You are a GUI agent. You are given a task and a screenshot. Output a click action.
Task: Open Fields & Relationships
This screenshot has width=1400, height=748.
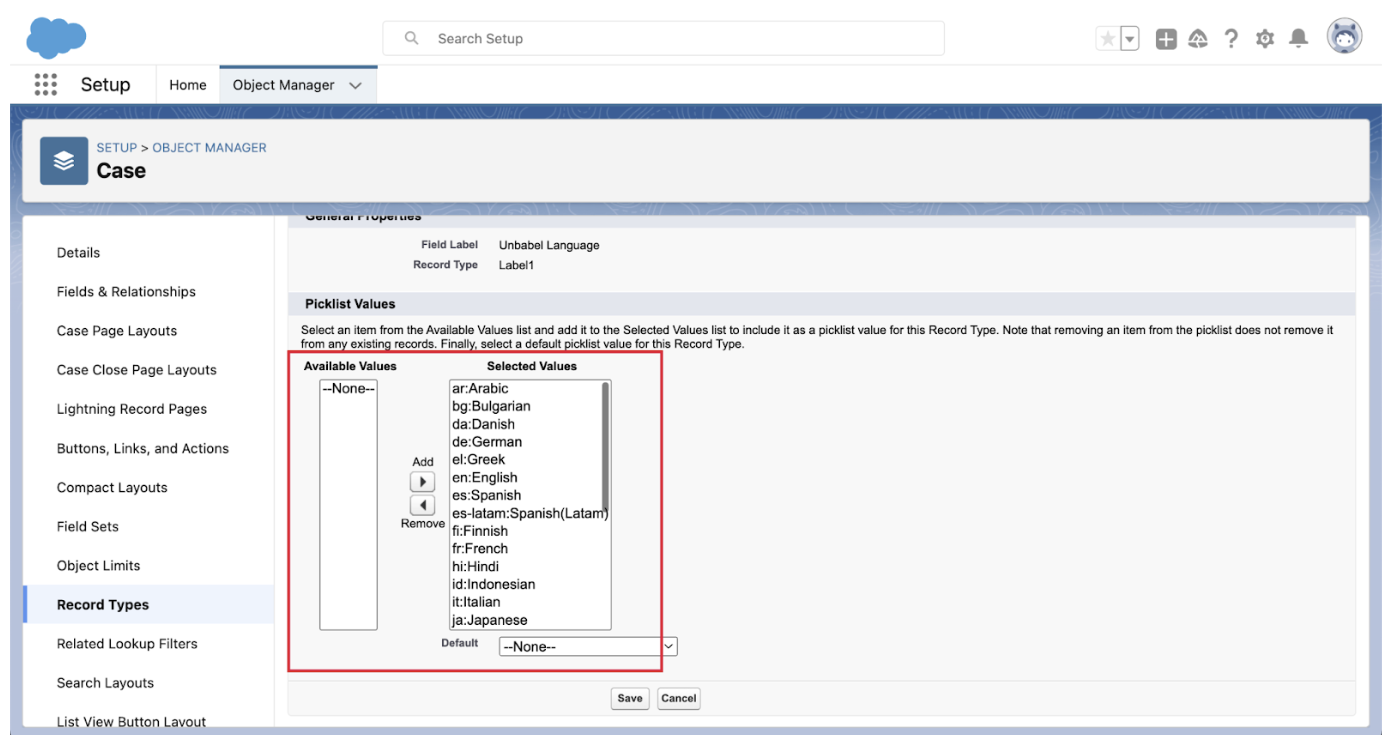click(127, 292)
